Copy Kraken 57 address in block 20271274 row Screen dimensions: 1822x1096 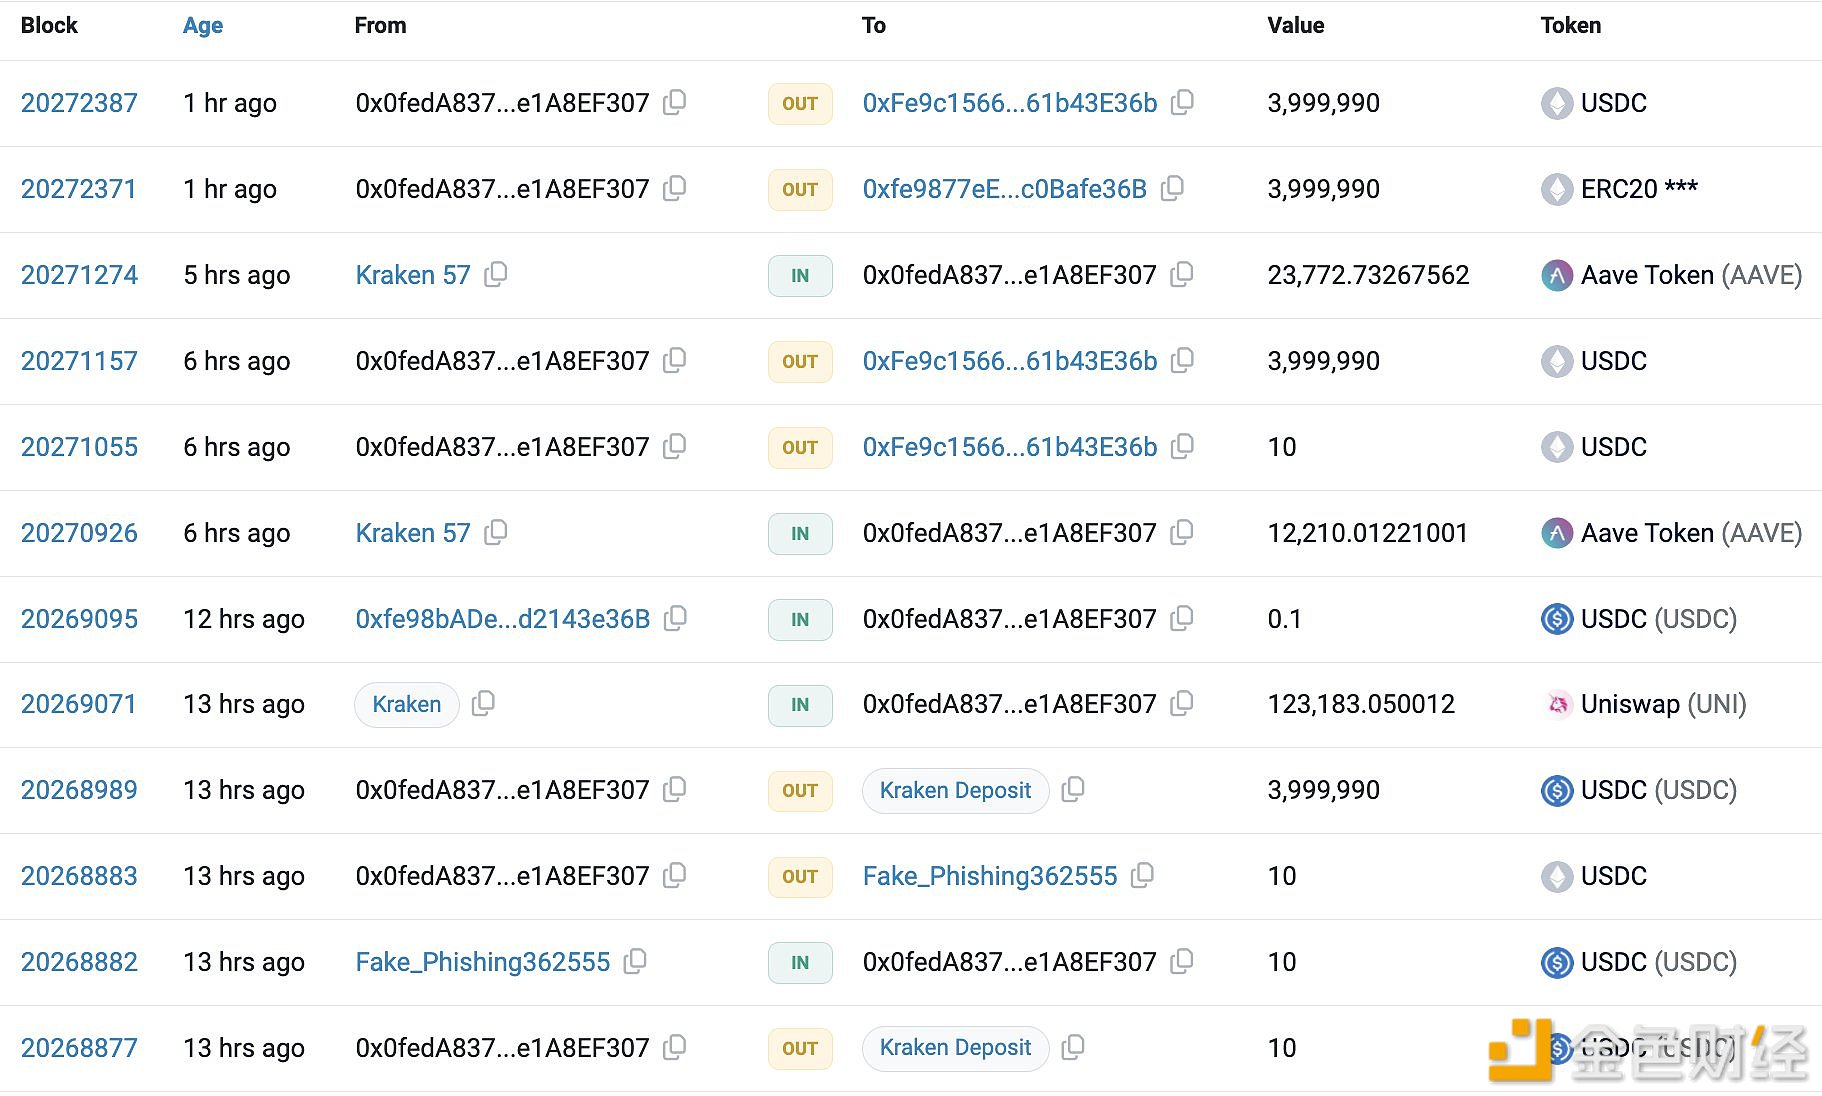[496, 274]
